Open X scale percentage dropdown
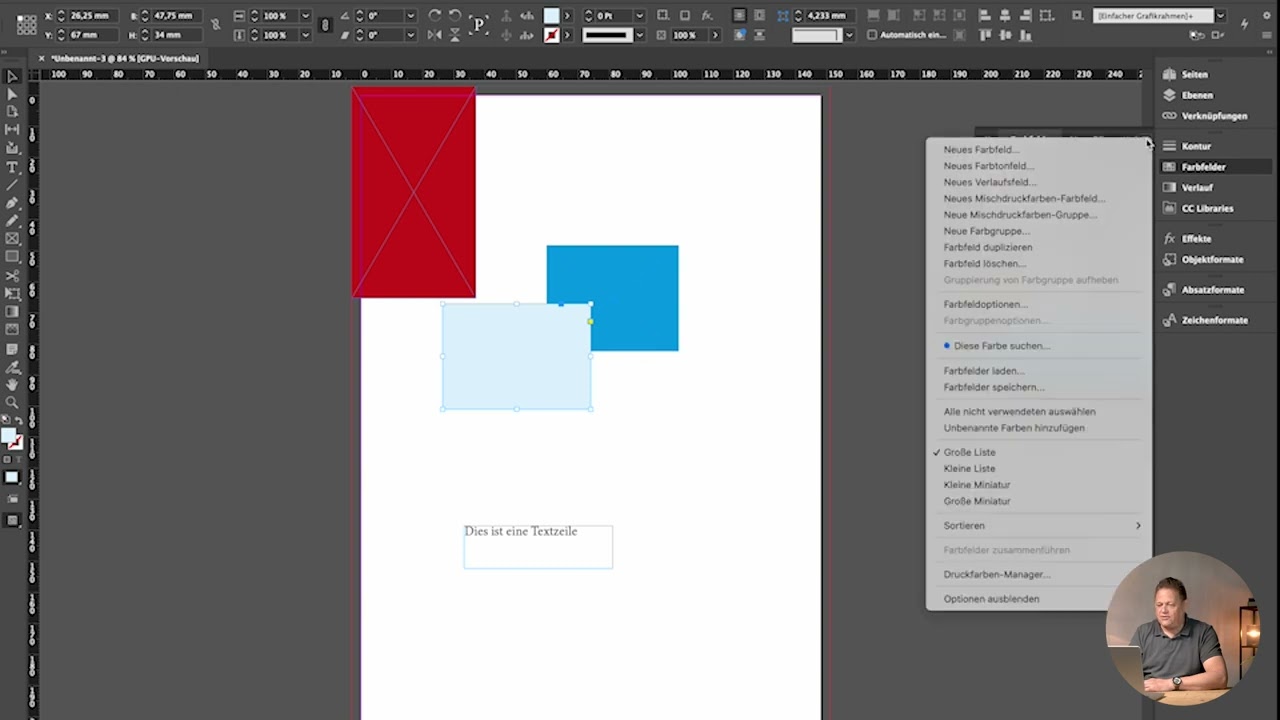 pos(306,16)
